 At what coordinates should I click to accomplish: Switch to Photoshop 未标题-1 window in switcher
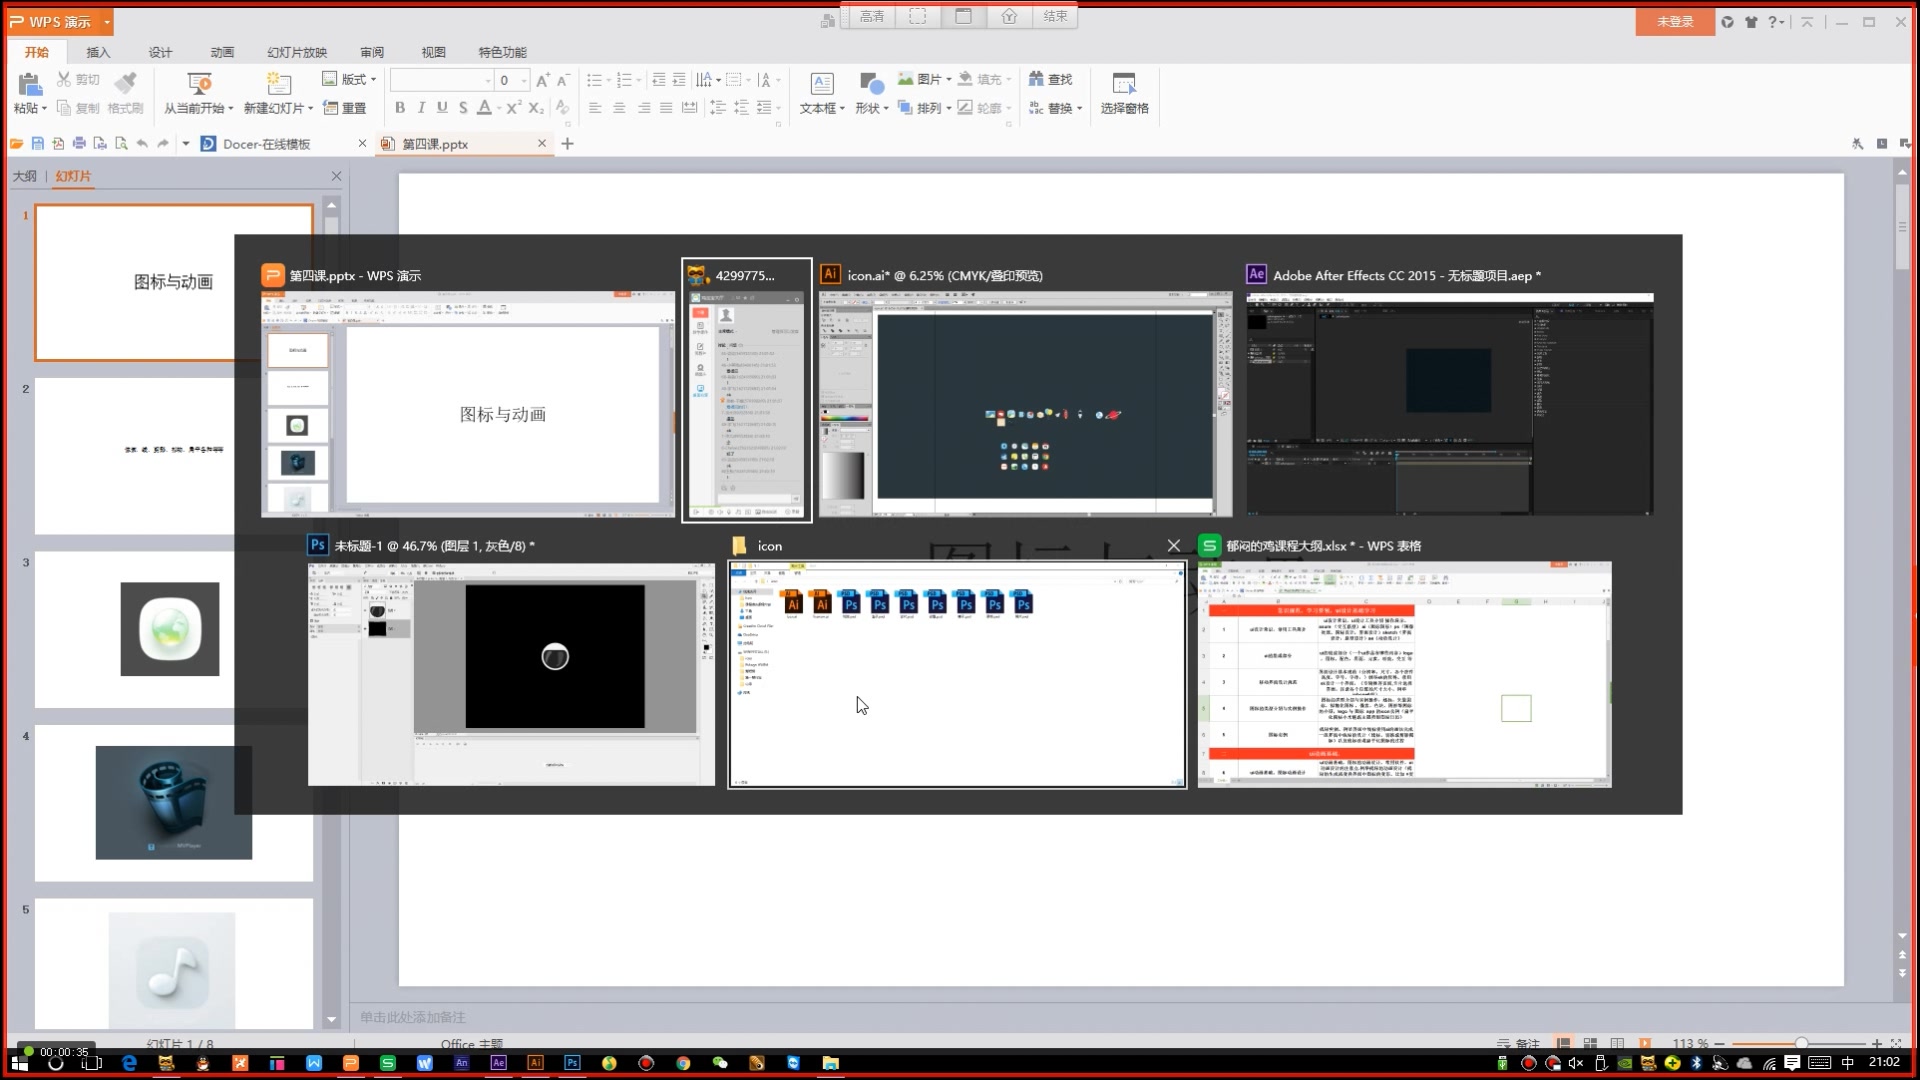tap(511, 673)
